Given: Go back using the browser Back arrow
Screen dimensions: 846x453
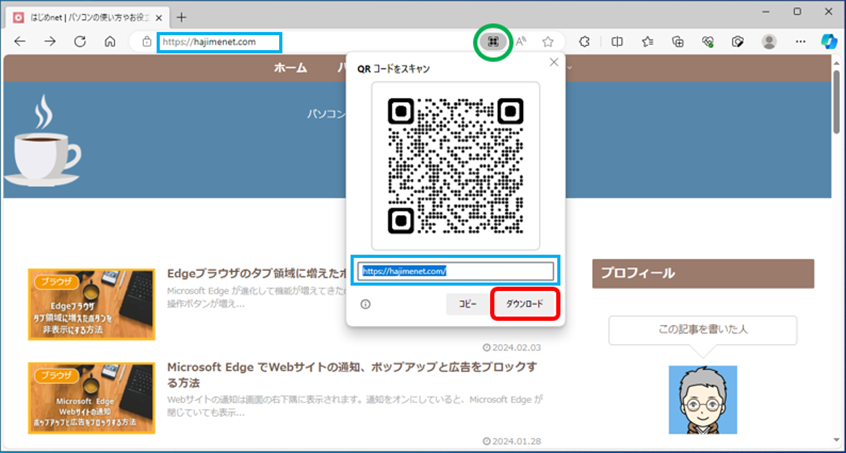Looking at the screenshot, I should click(20, 42).
